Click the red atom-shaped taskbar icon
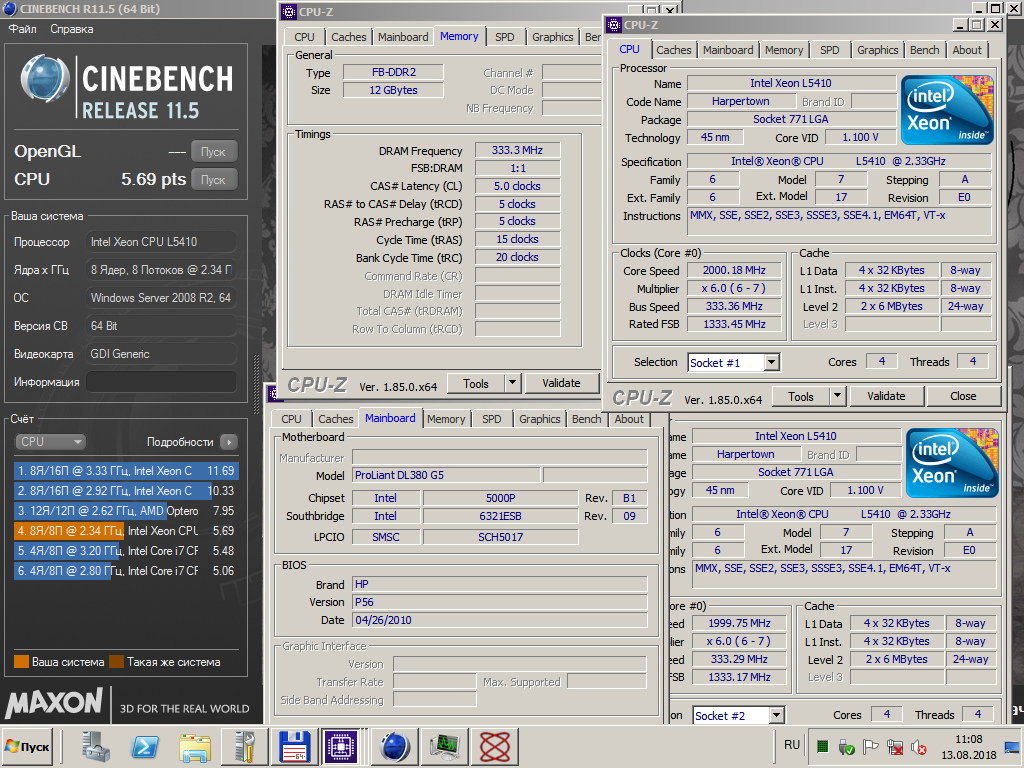 click(x=494, y=746)
